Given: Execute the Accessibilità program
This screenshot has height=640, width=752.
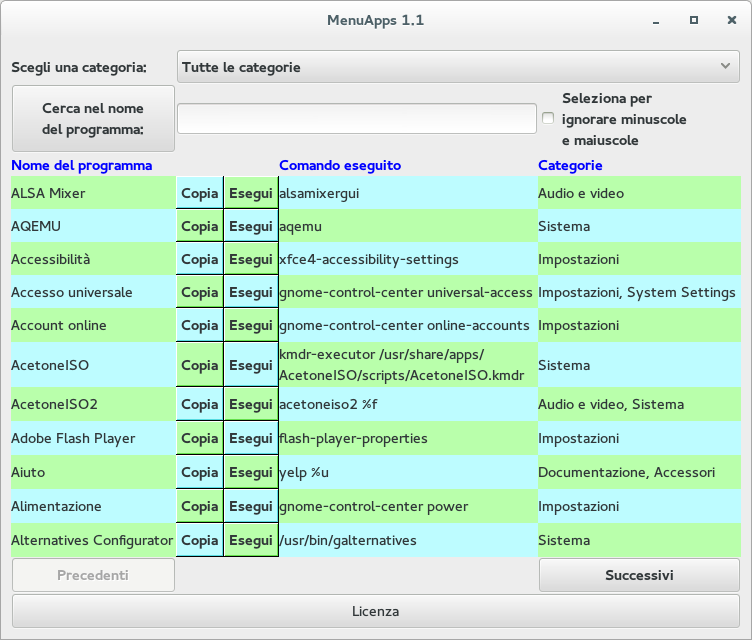Looking at the screenshot, I should (250, 259).
